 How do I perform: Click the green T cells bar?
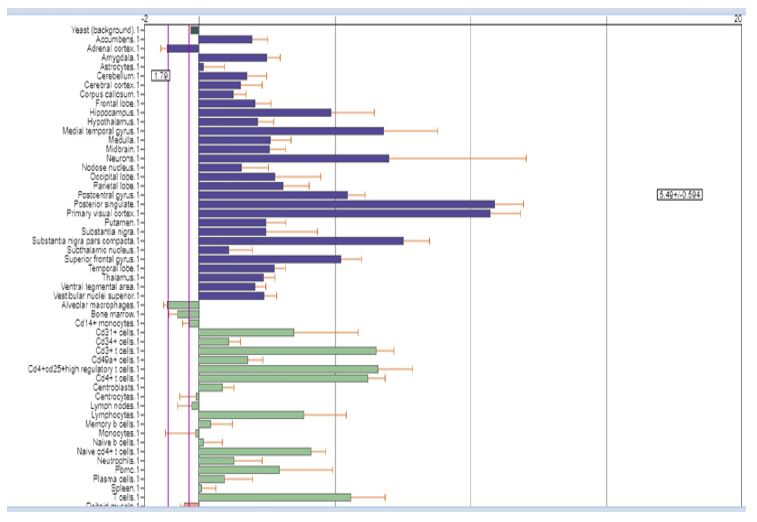pos(274,497)
